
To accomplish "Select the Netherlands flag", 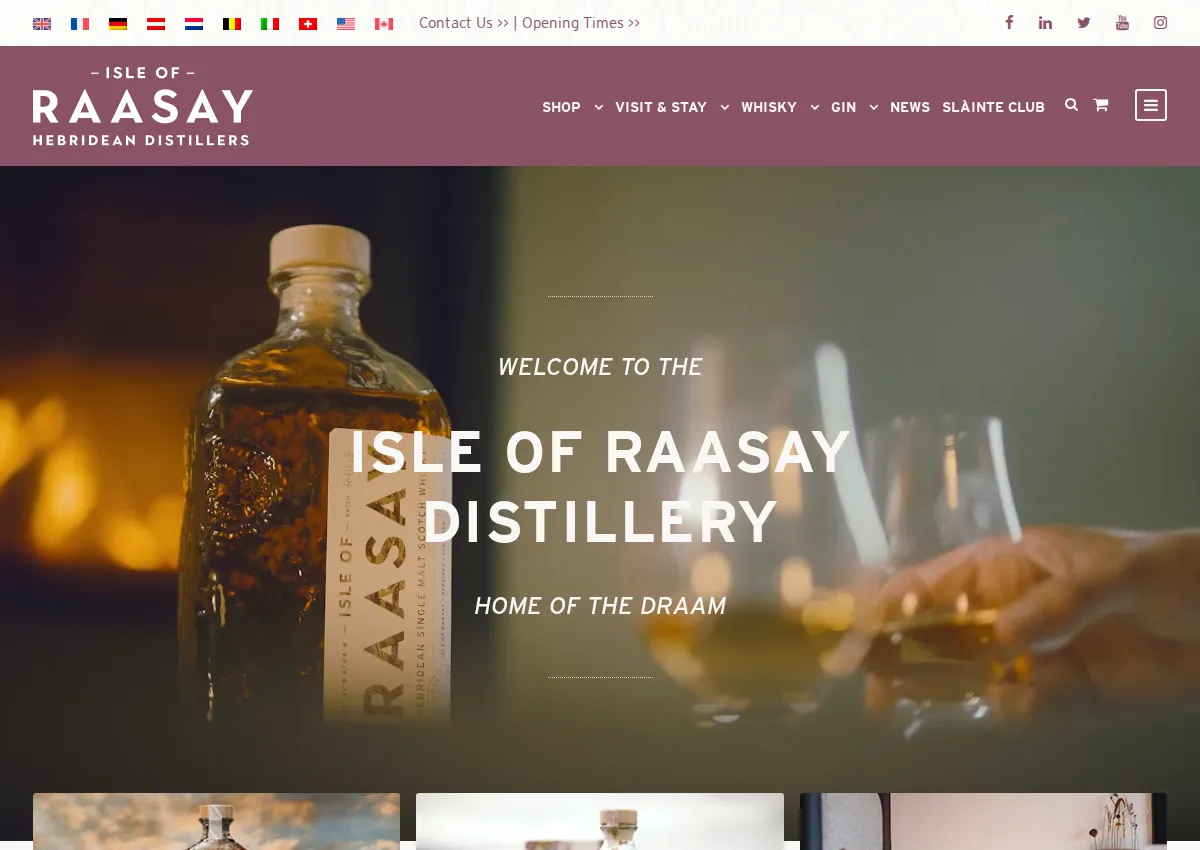I will click(194, 24).
